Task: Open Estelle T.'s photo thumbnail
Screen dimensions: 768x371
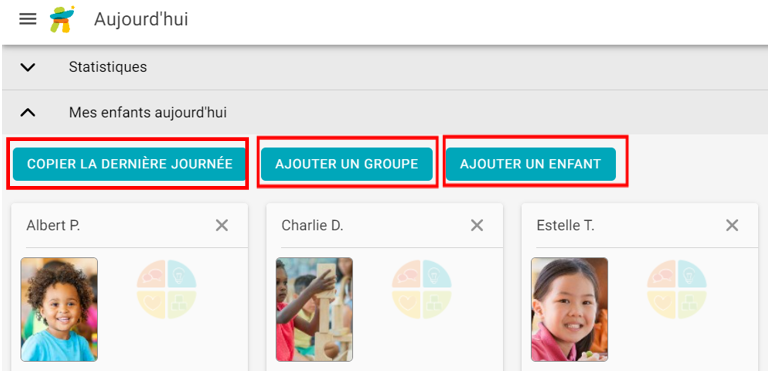Action: pyautogui.click(x=570, y=310)
